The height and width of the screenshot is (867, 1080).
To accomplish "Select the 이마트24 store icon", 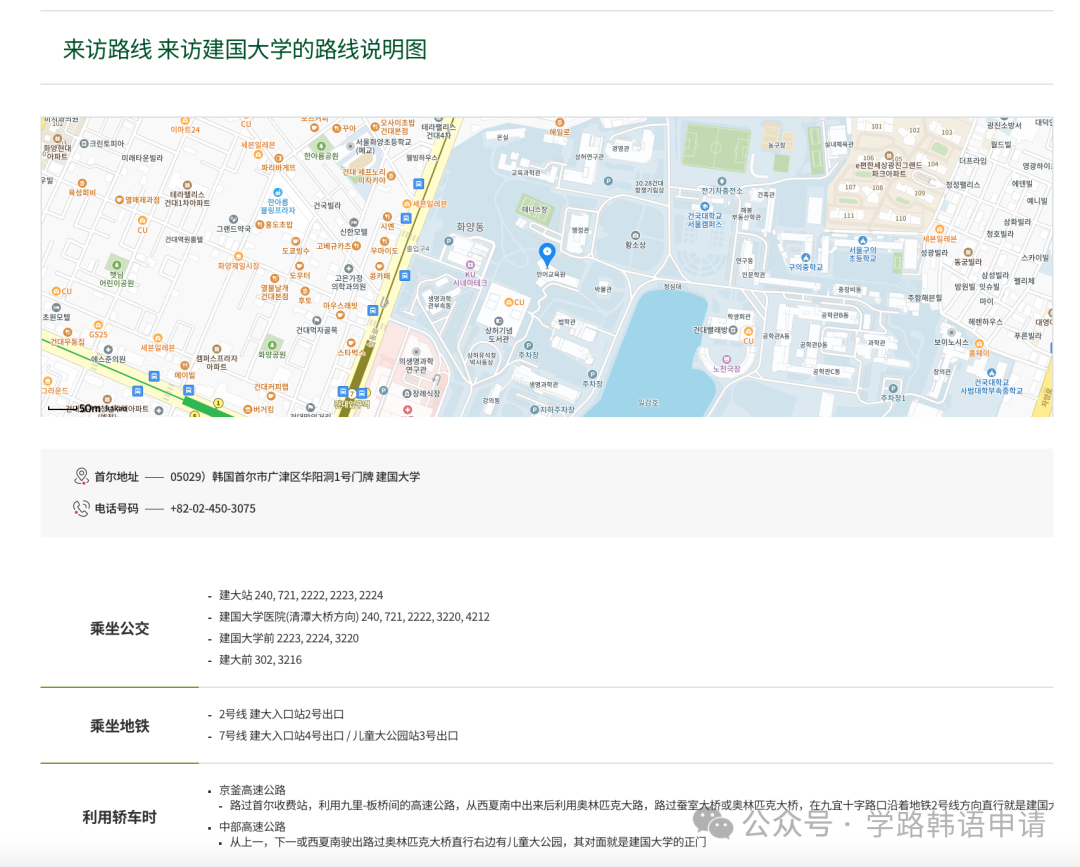I will coord(185,121).
